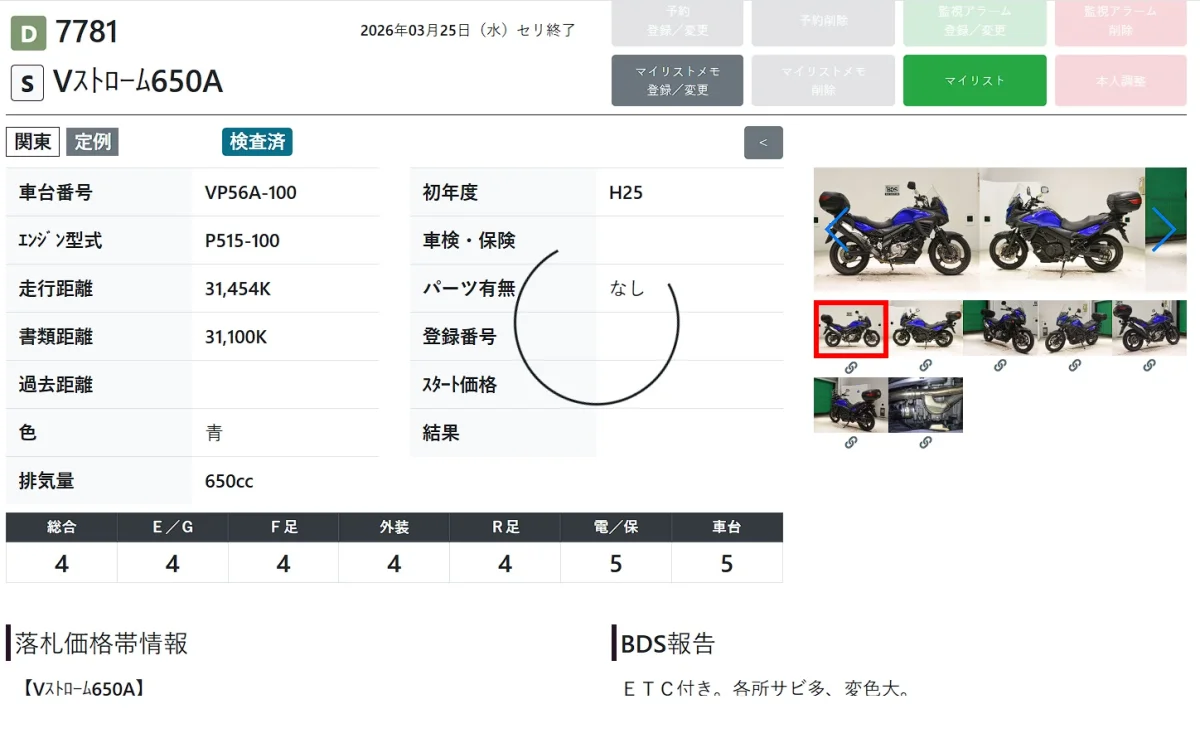Click the 監視アラーム 登録/変更 button
1200x748 pixels.
pos(974,22)
